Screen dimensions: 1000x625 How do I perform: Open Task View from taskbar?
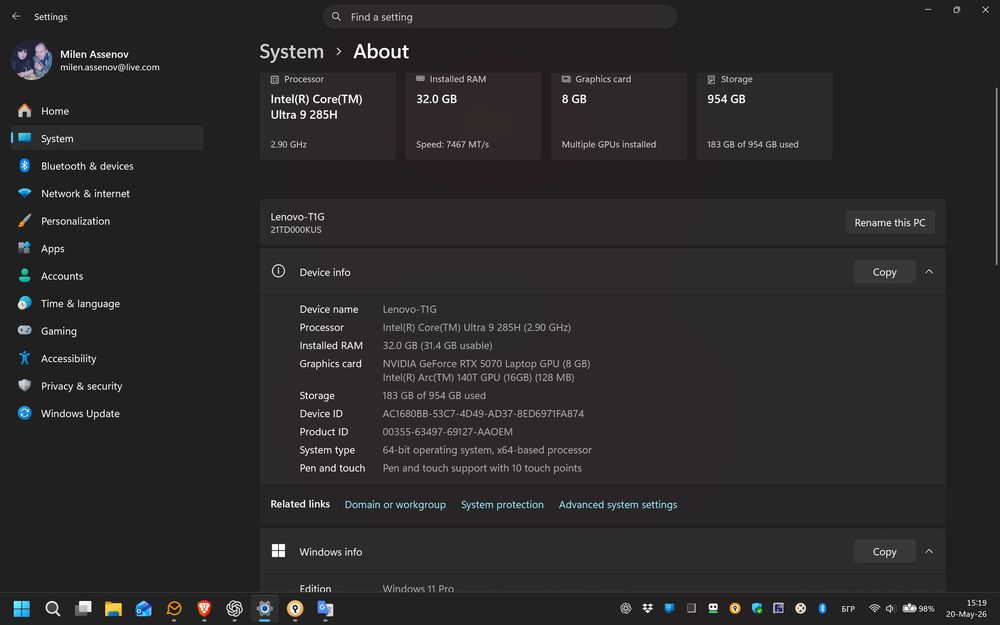(x=83, y=608)
